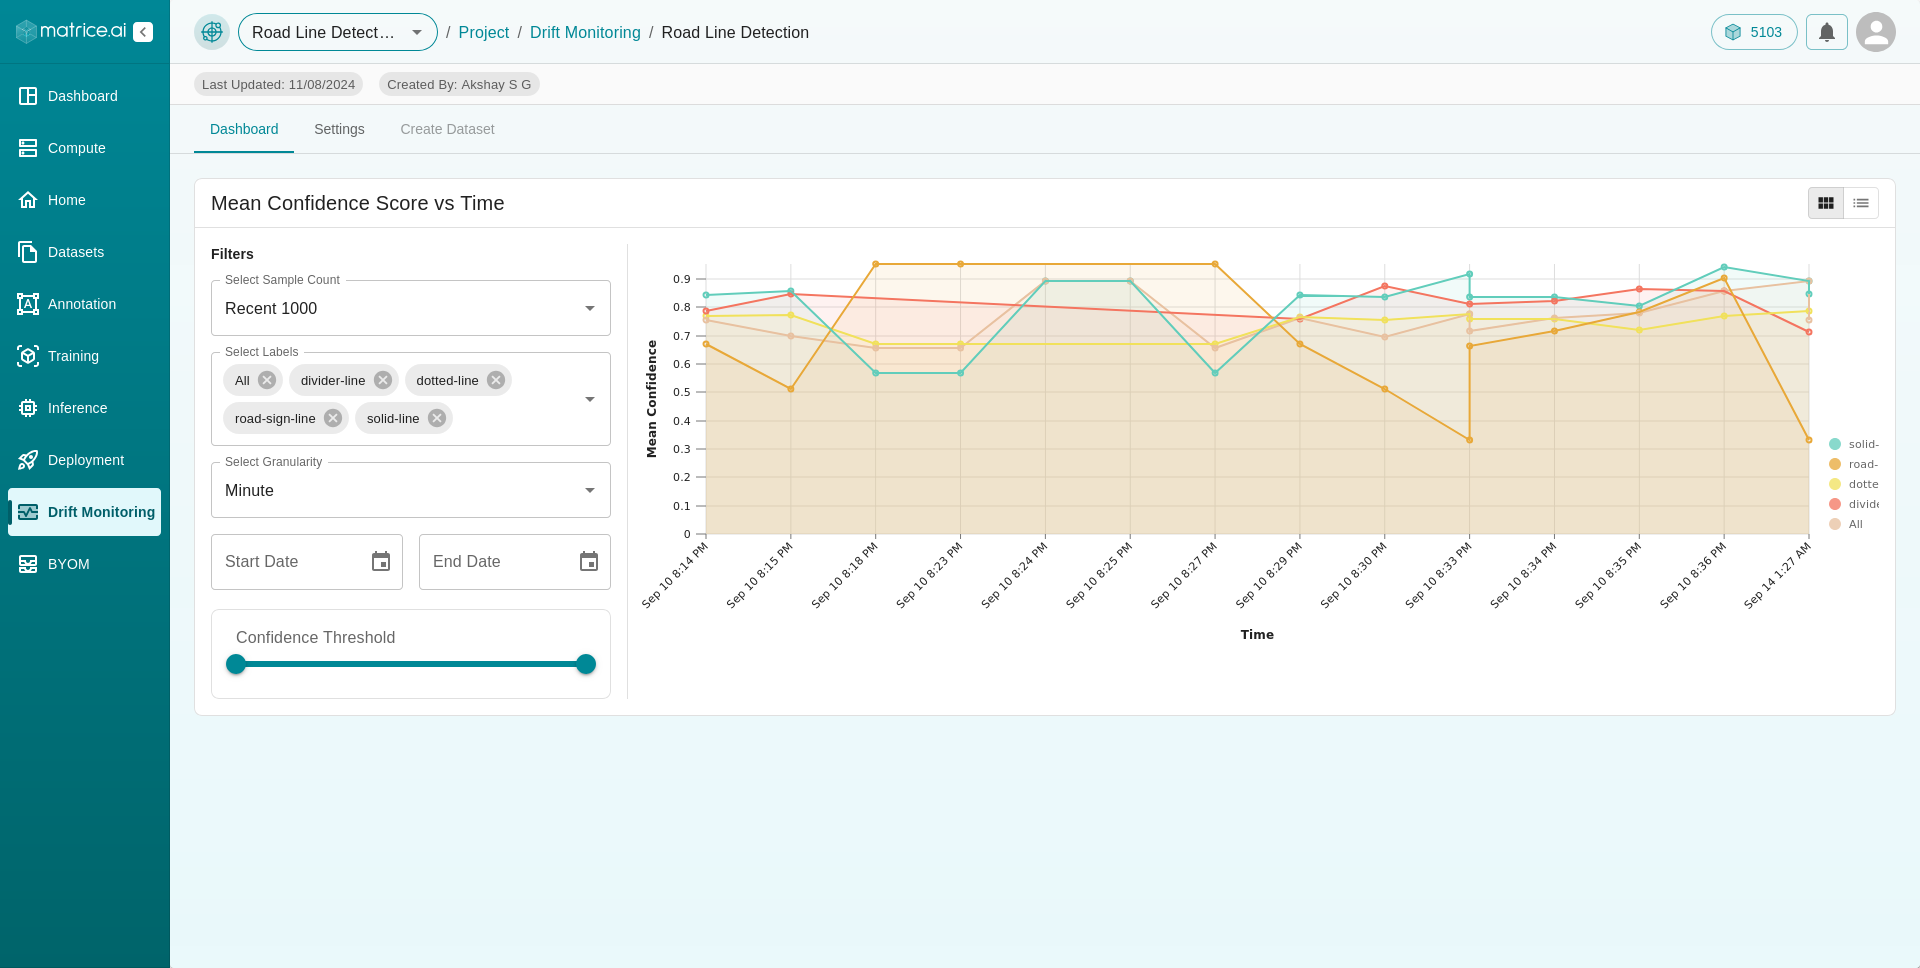
Task: Go to Home in the sidebar
Action: (x=84, y=200)
